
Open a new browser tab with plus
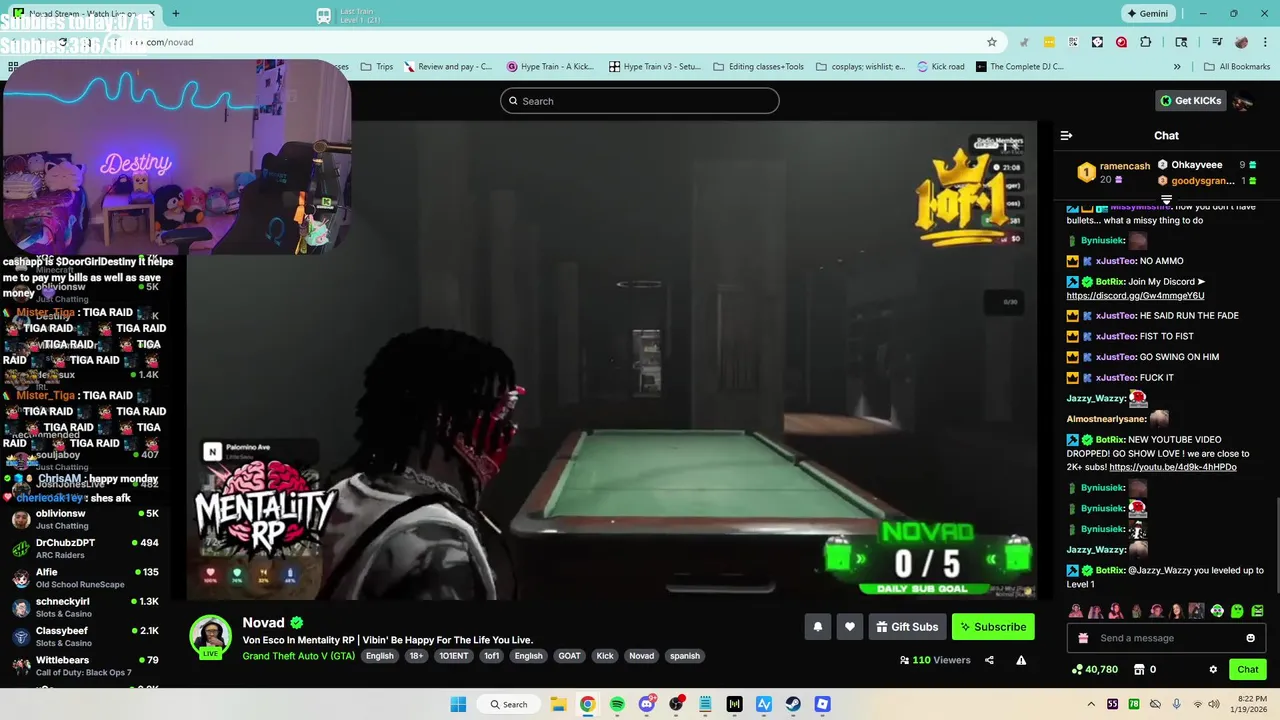click(x=176, y=14)
